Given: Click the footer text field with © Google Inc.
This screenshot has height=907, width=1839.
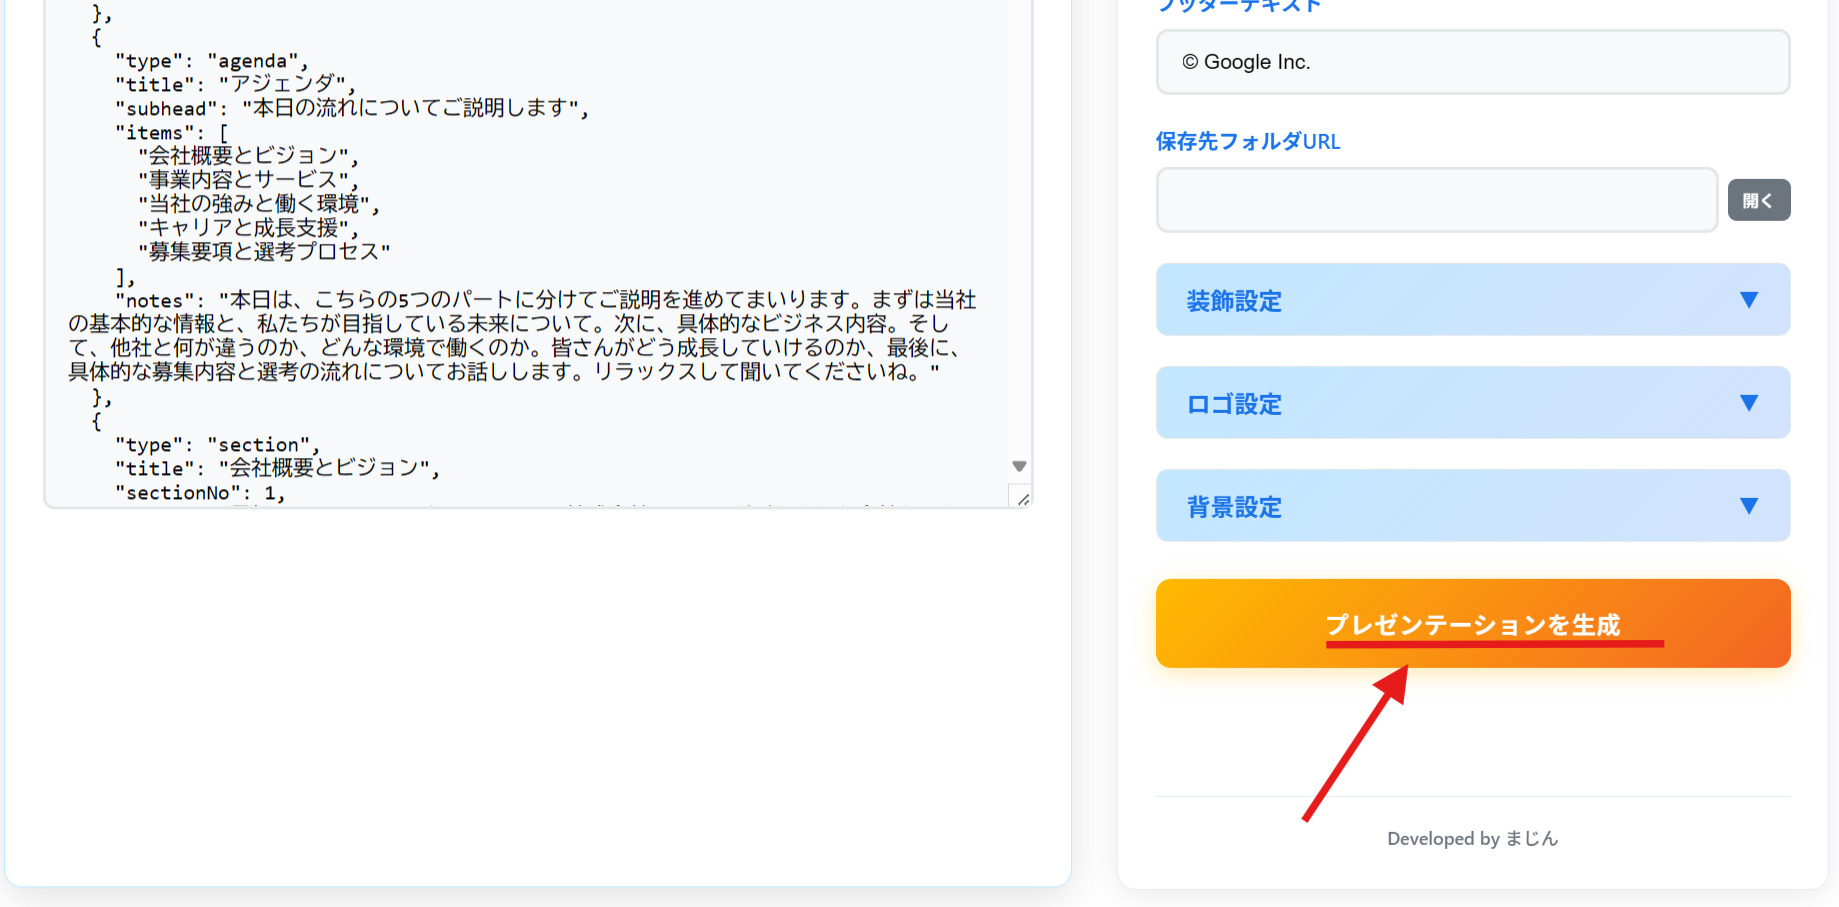Looking at the screenshot, I should pos(1472,62).
